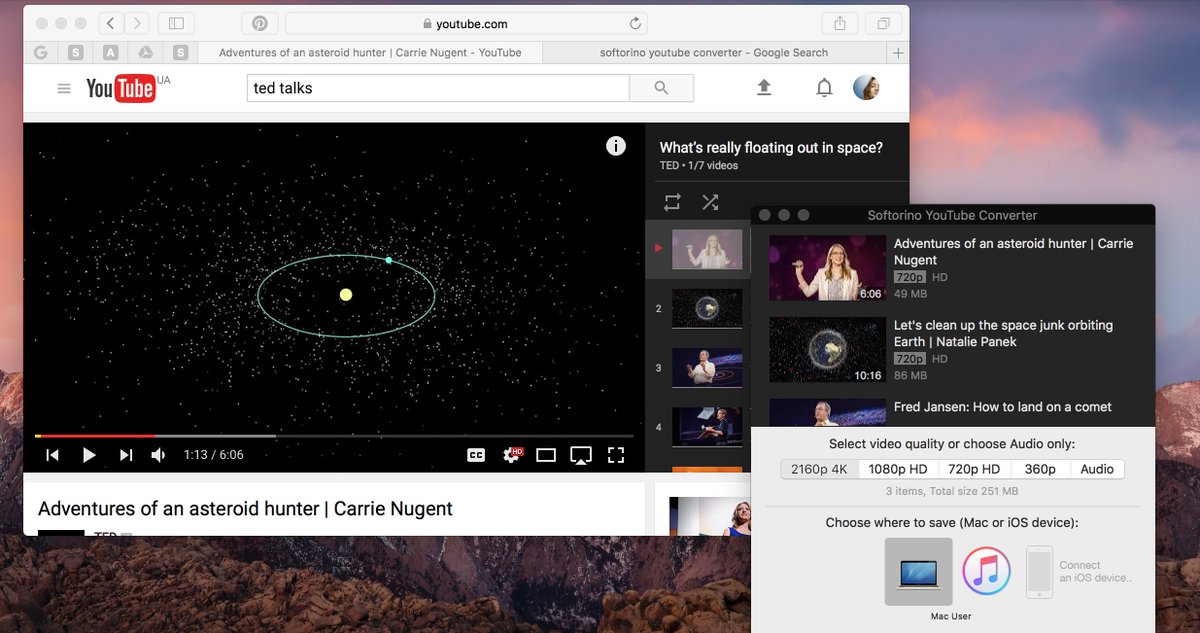Choose iTunes as save destination
The image size is (1200, 633).
986,571
